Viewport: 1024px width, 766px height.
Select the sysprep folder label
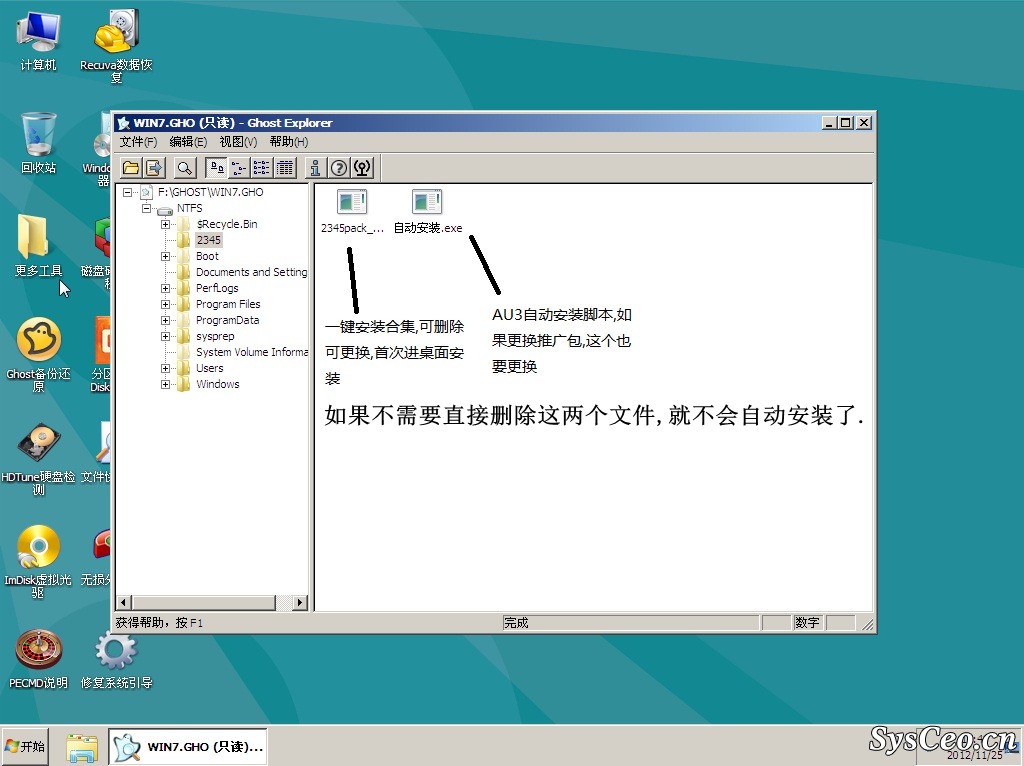(x=215, y=336)
